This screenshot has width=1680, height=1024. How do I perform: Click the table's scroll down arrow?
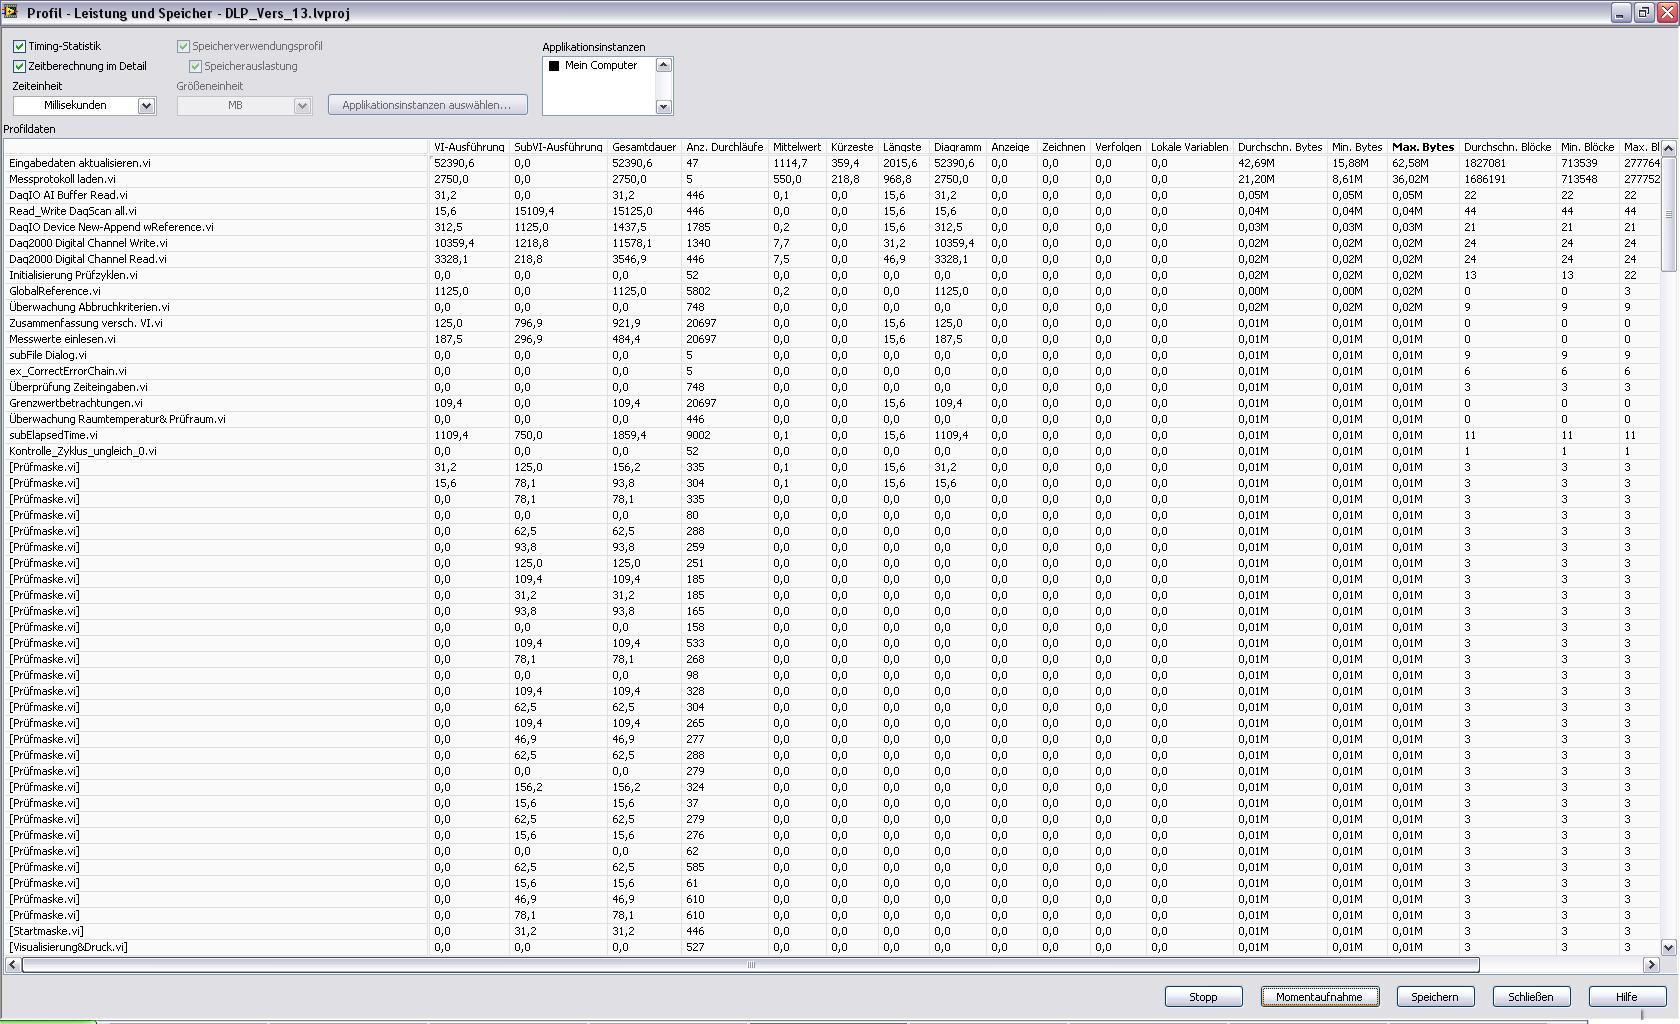click(x=1668, y=947)
